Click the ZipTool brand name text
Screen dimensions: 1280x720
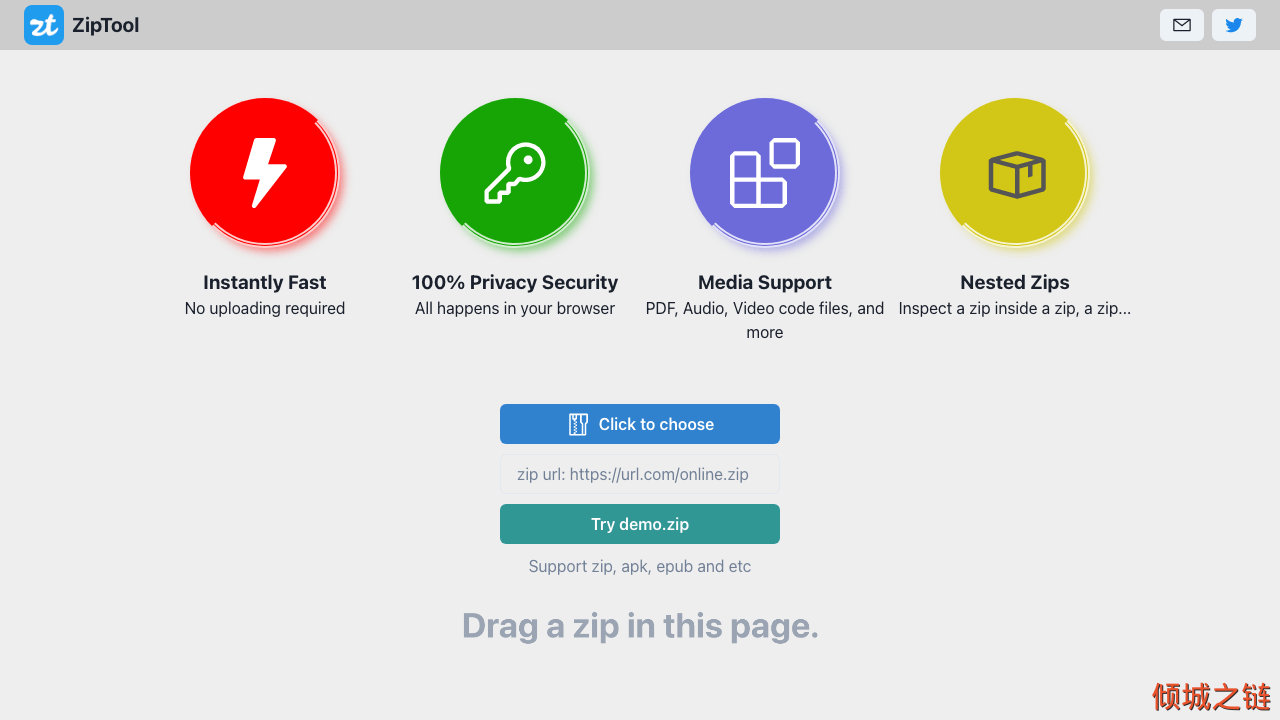pos(106,25)
